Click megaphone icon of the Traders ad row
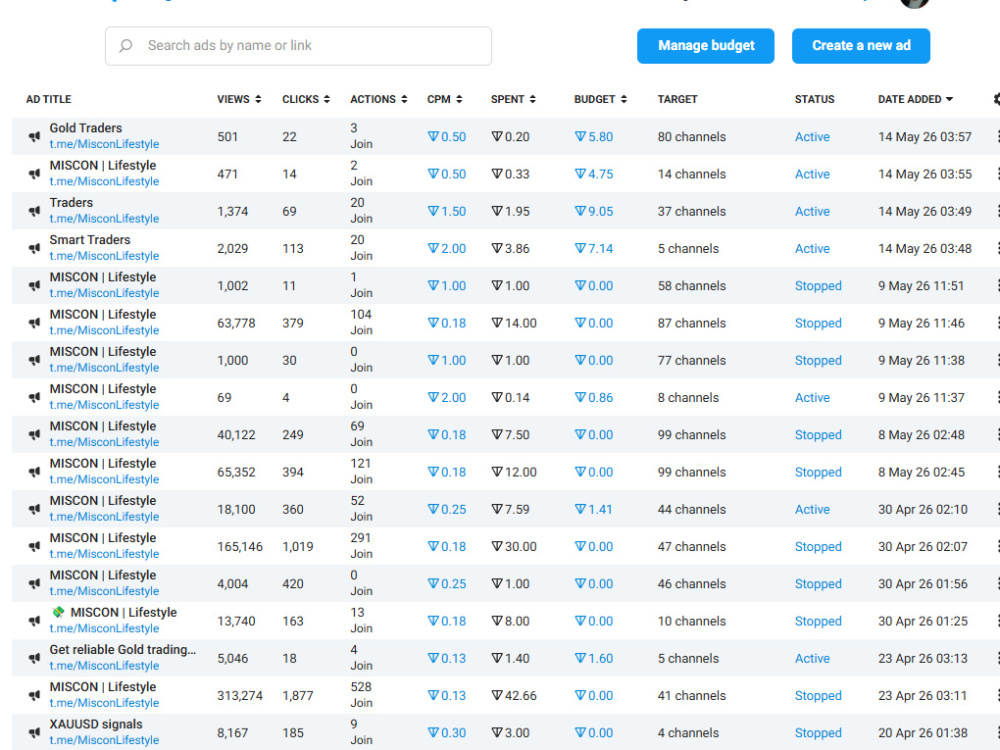Screen dimensions: 1000x750 (34, 211)
